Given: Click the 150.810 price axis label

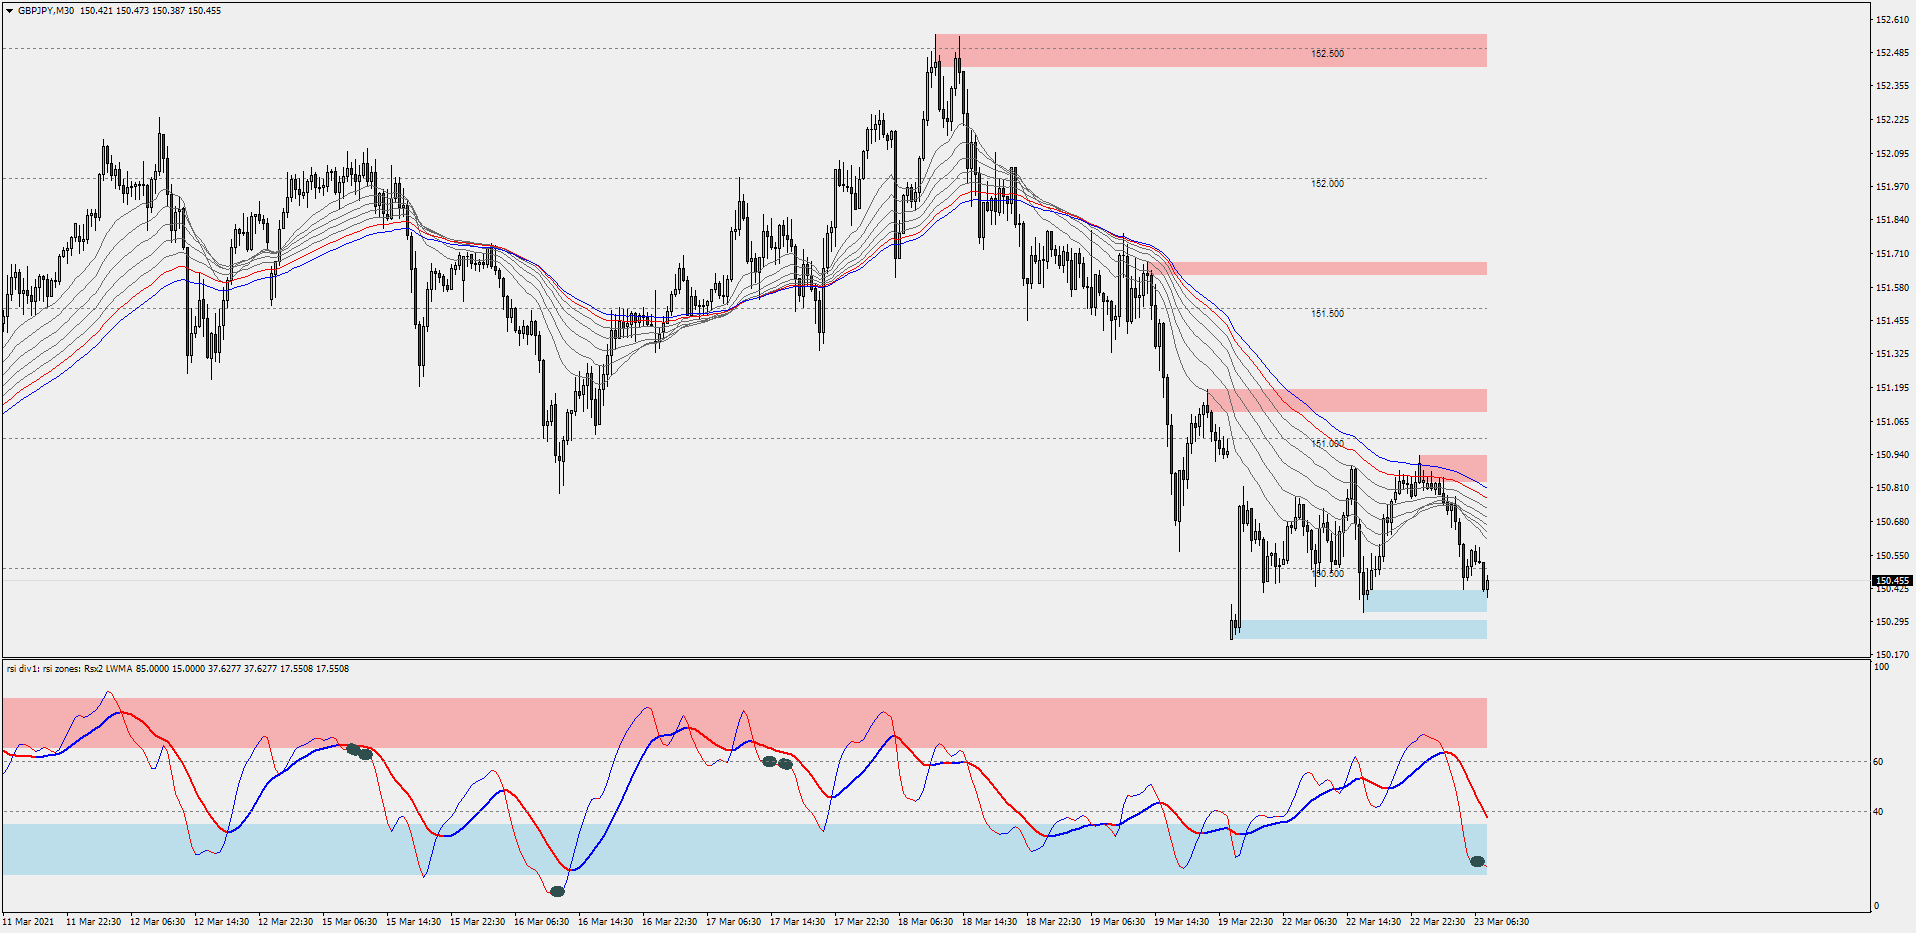Looking at the screenshot, I should [x=1892, y=488].
